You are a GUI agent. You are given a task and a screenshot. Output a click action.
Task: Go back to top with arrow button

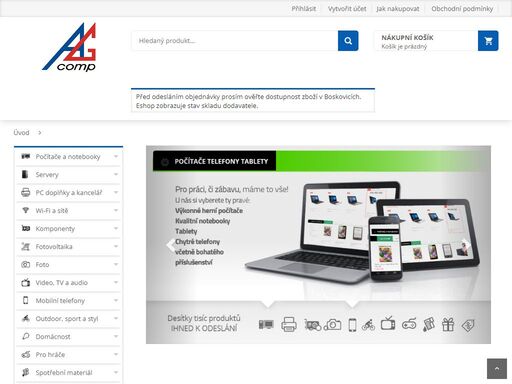(x=497, y=369)
